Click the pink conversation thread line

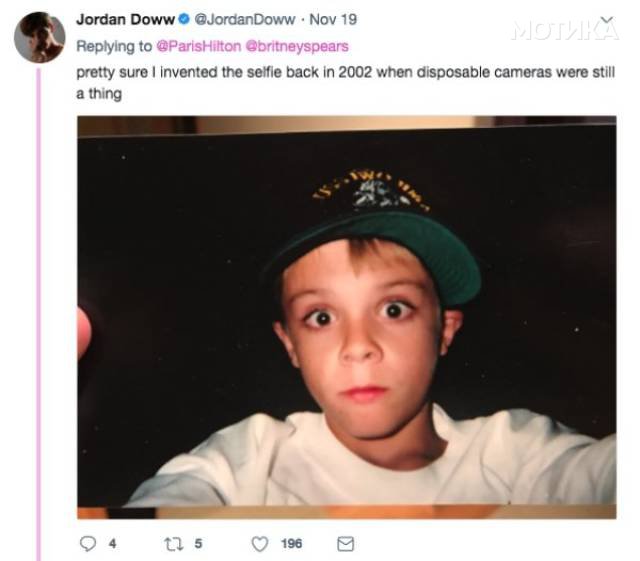pyautogui.click(x=39, y=314)
